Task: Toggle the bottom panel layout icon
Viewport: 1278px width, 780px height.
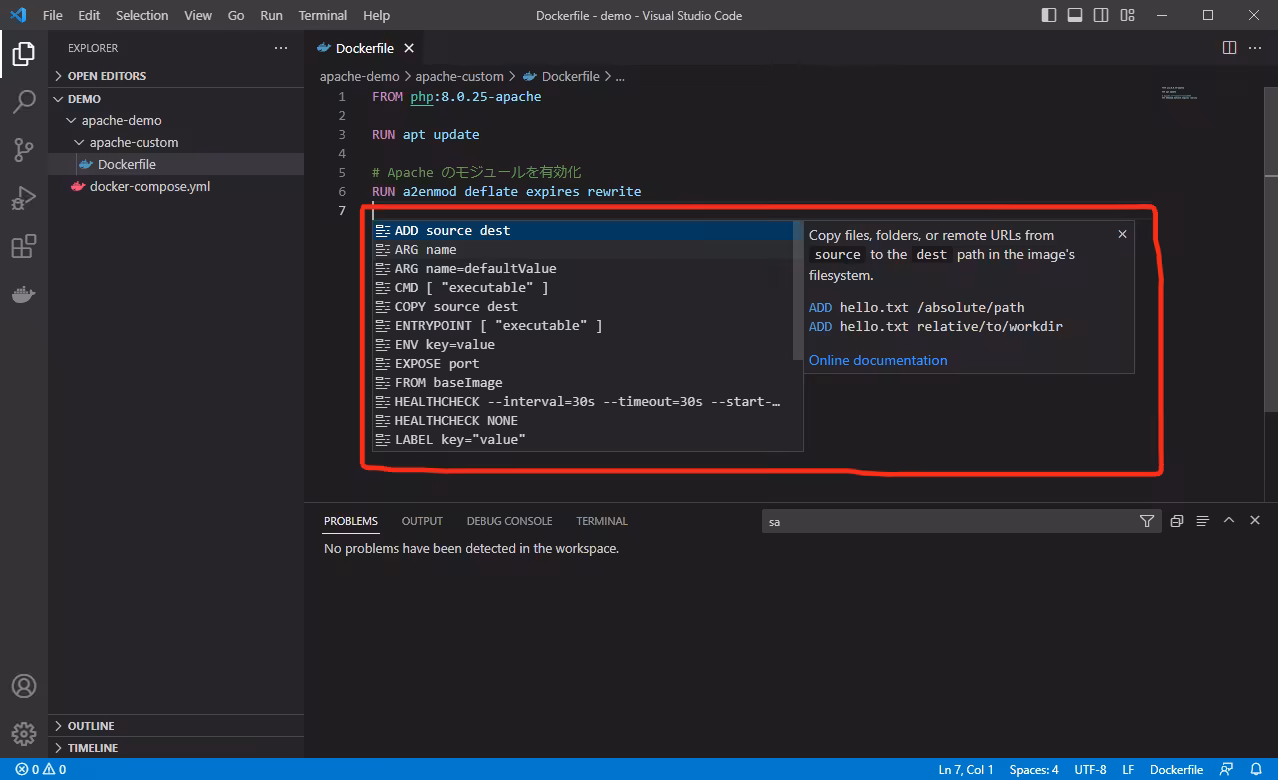Action: point(1075,15)
